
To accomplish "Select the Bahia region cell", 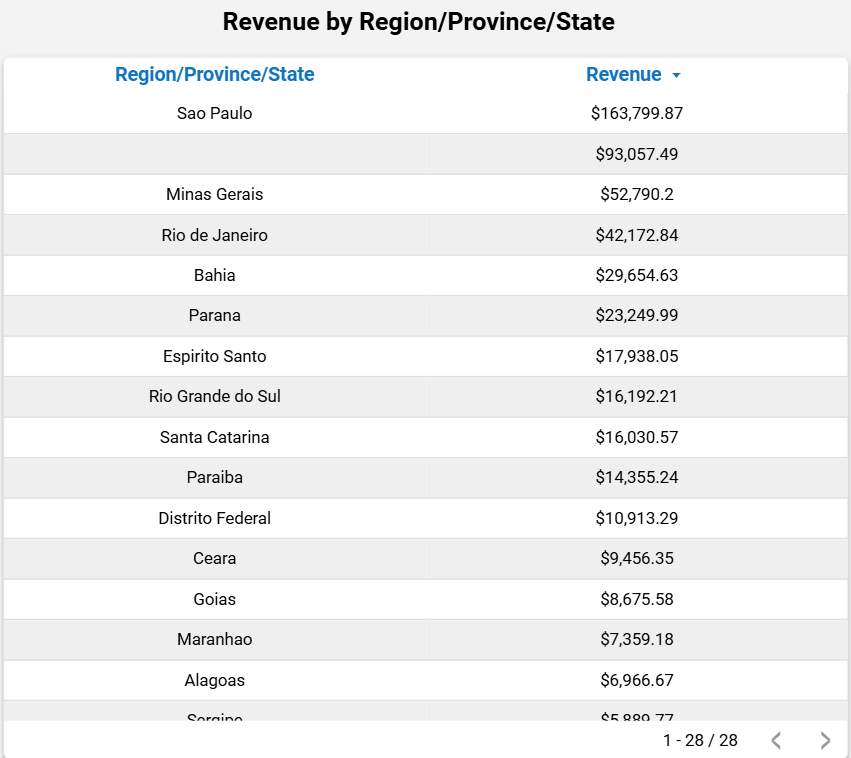I will click(214, 275).
